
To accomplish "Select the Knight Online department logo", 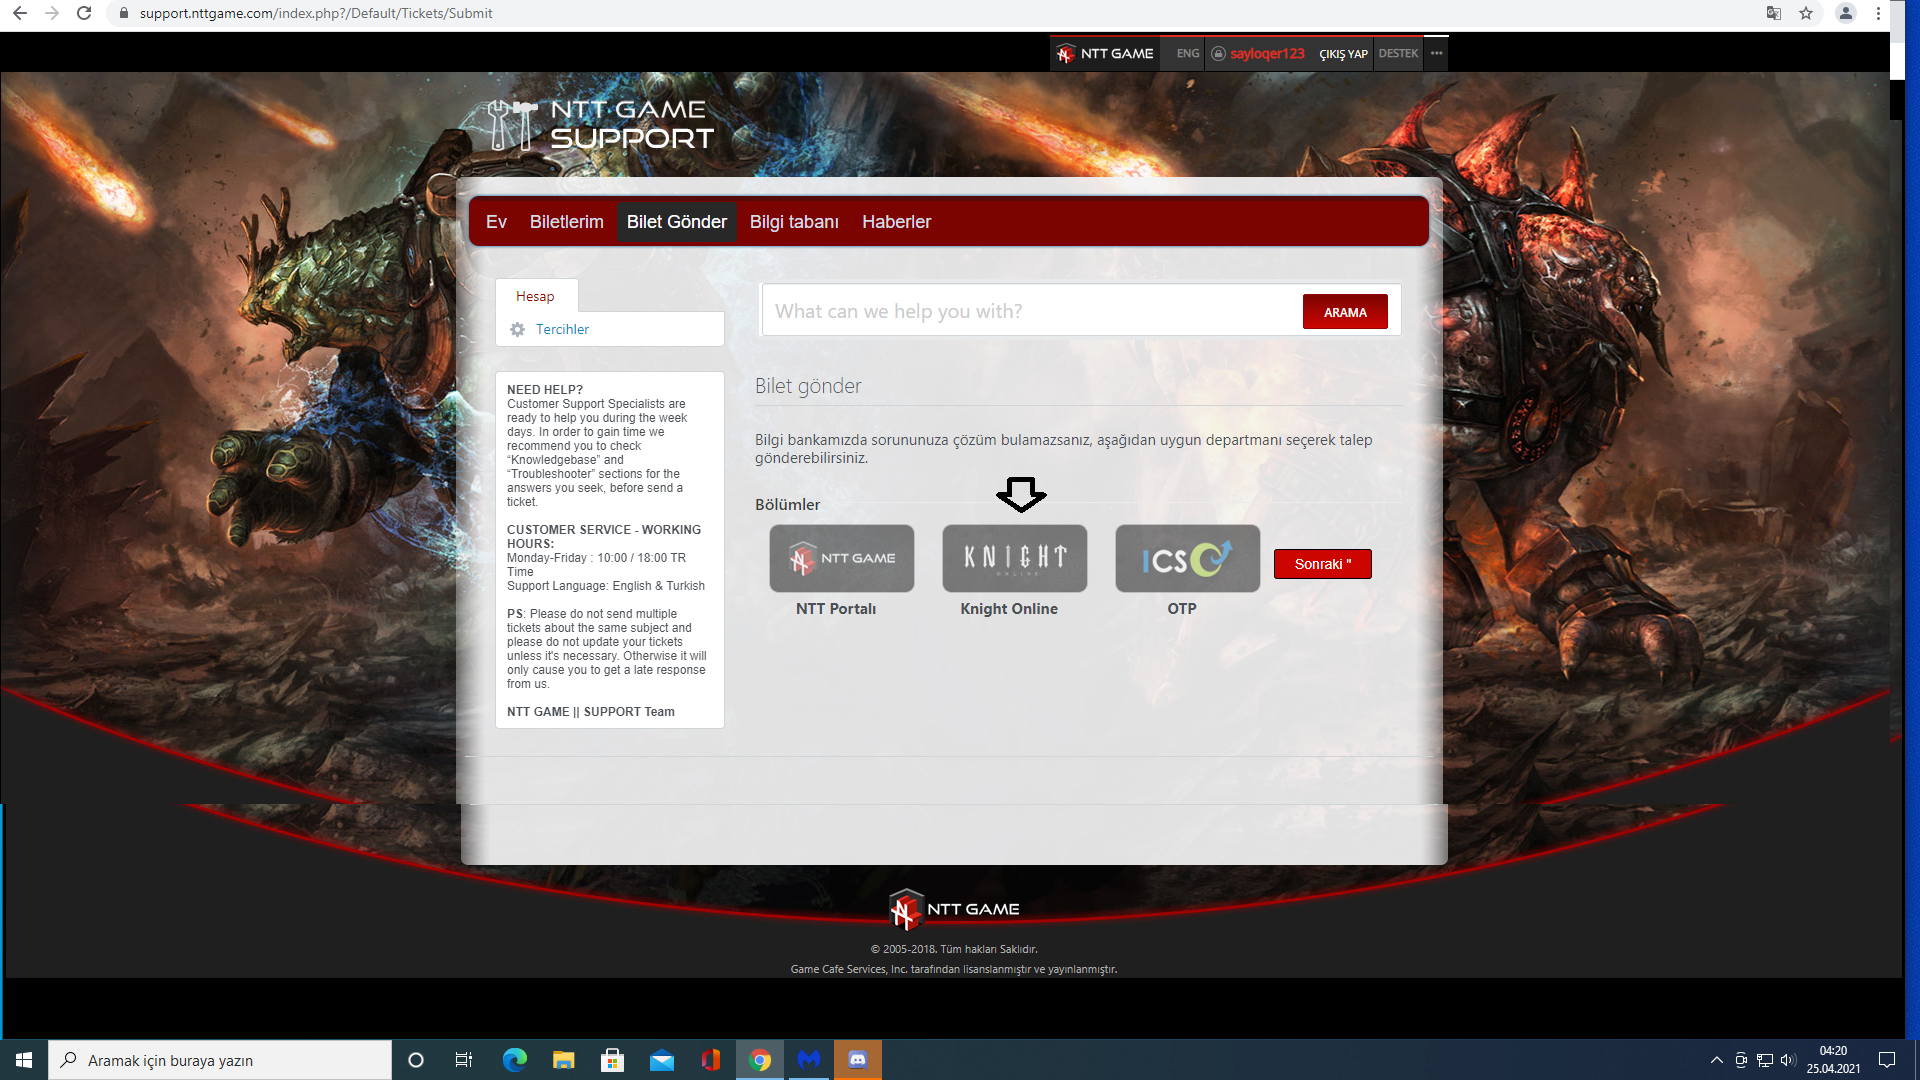I will (1015, 558).
